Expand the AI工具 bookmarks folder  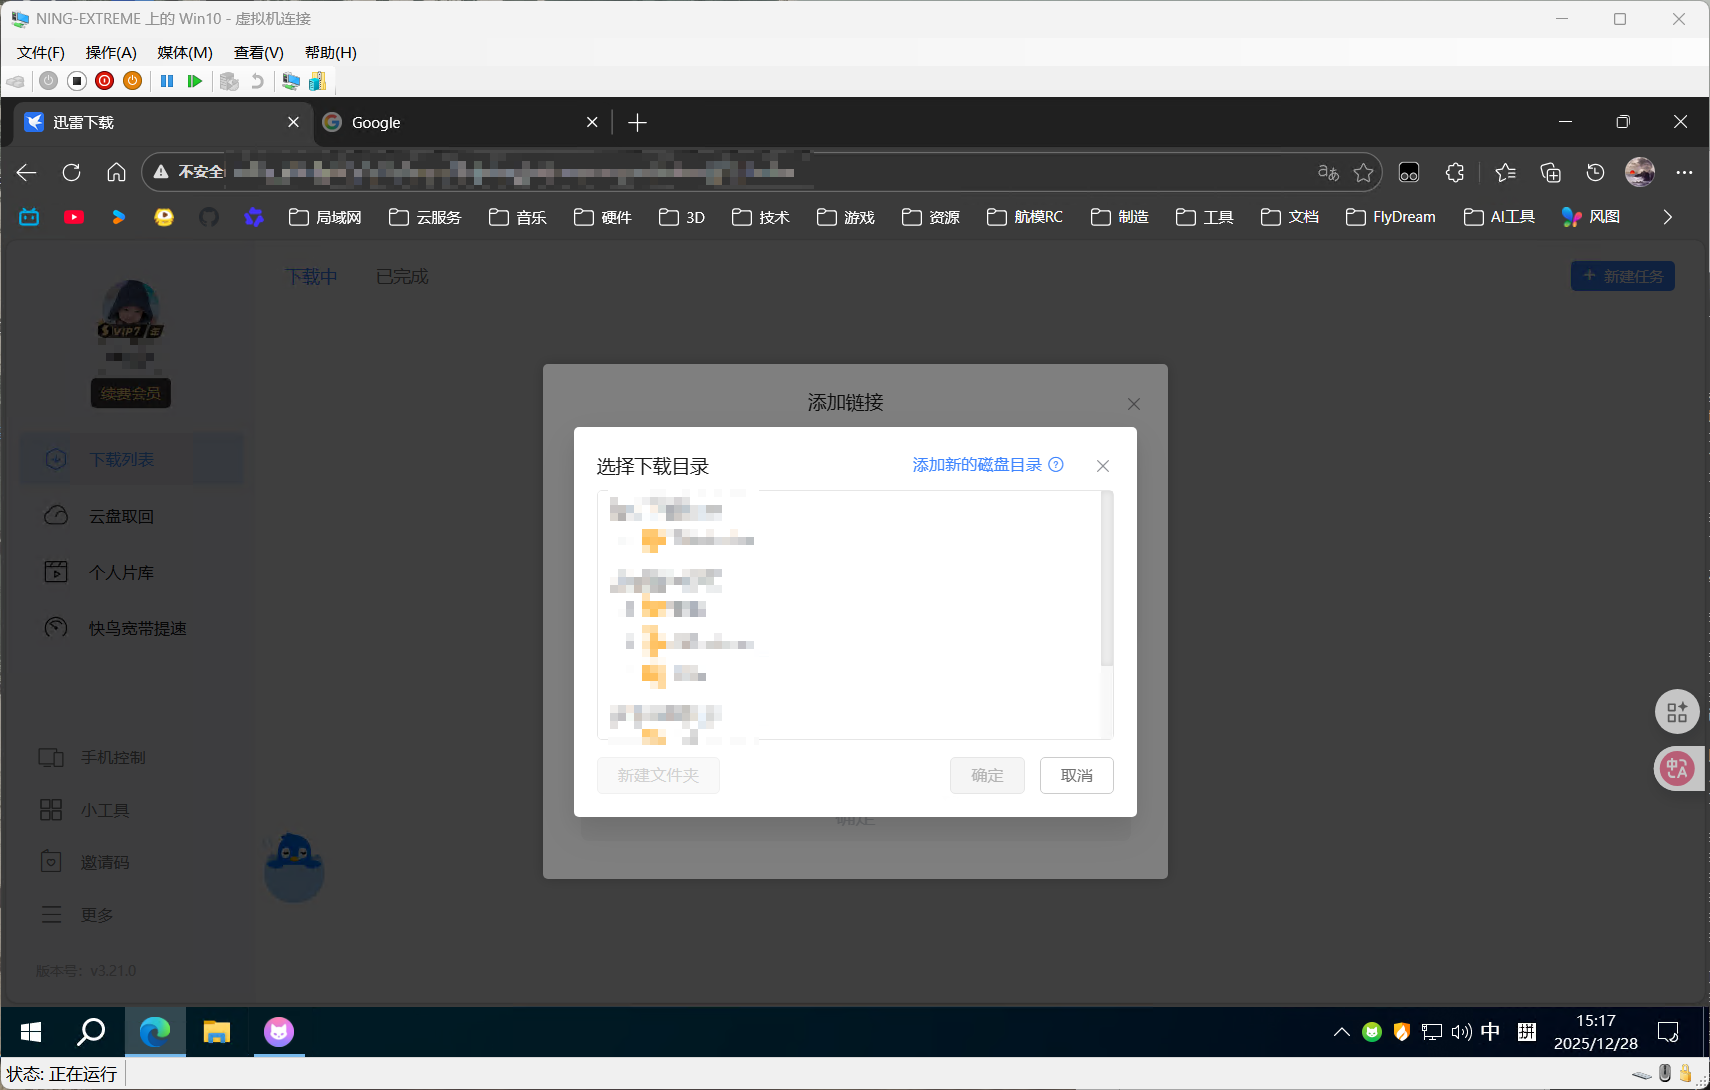click(x=1499, y=217)
